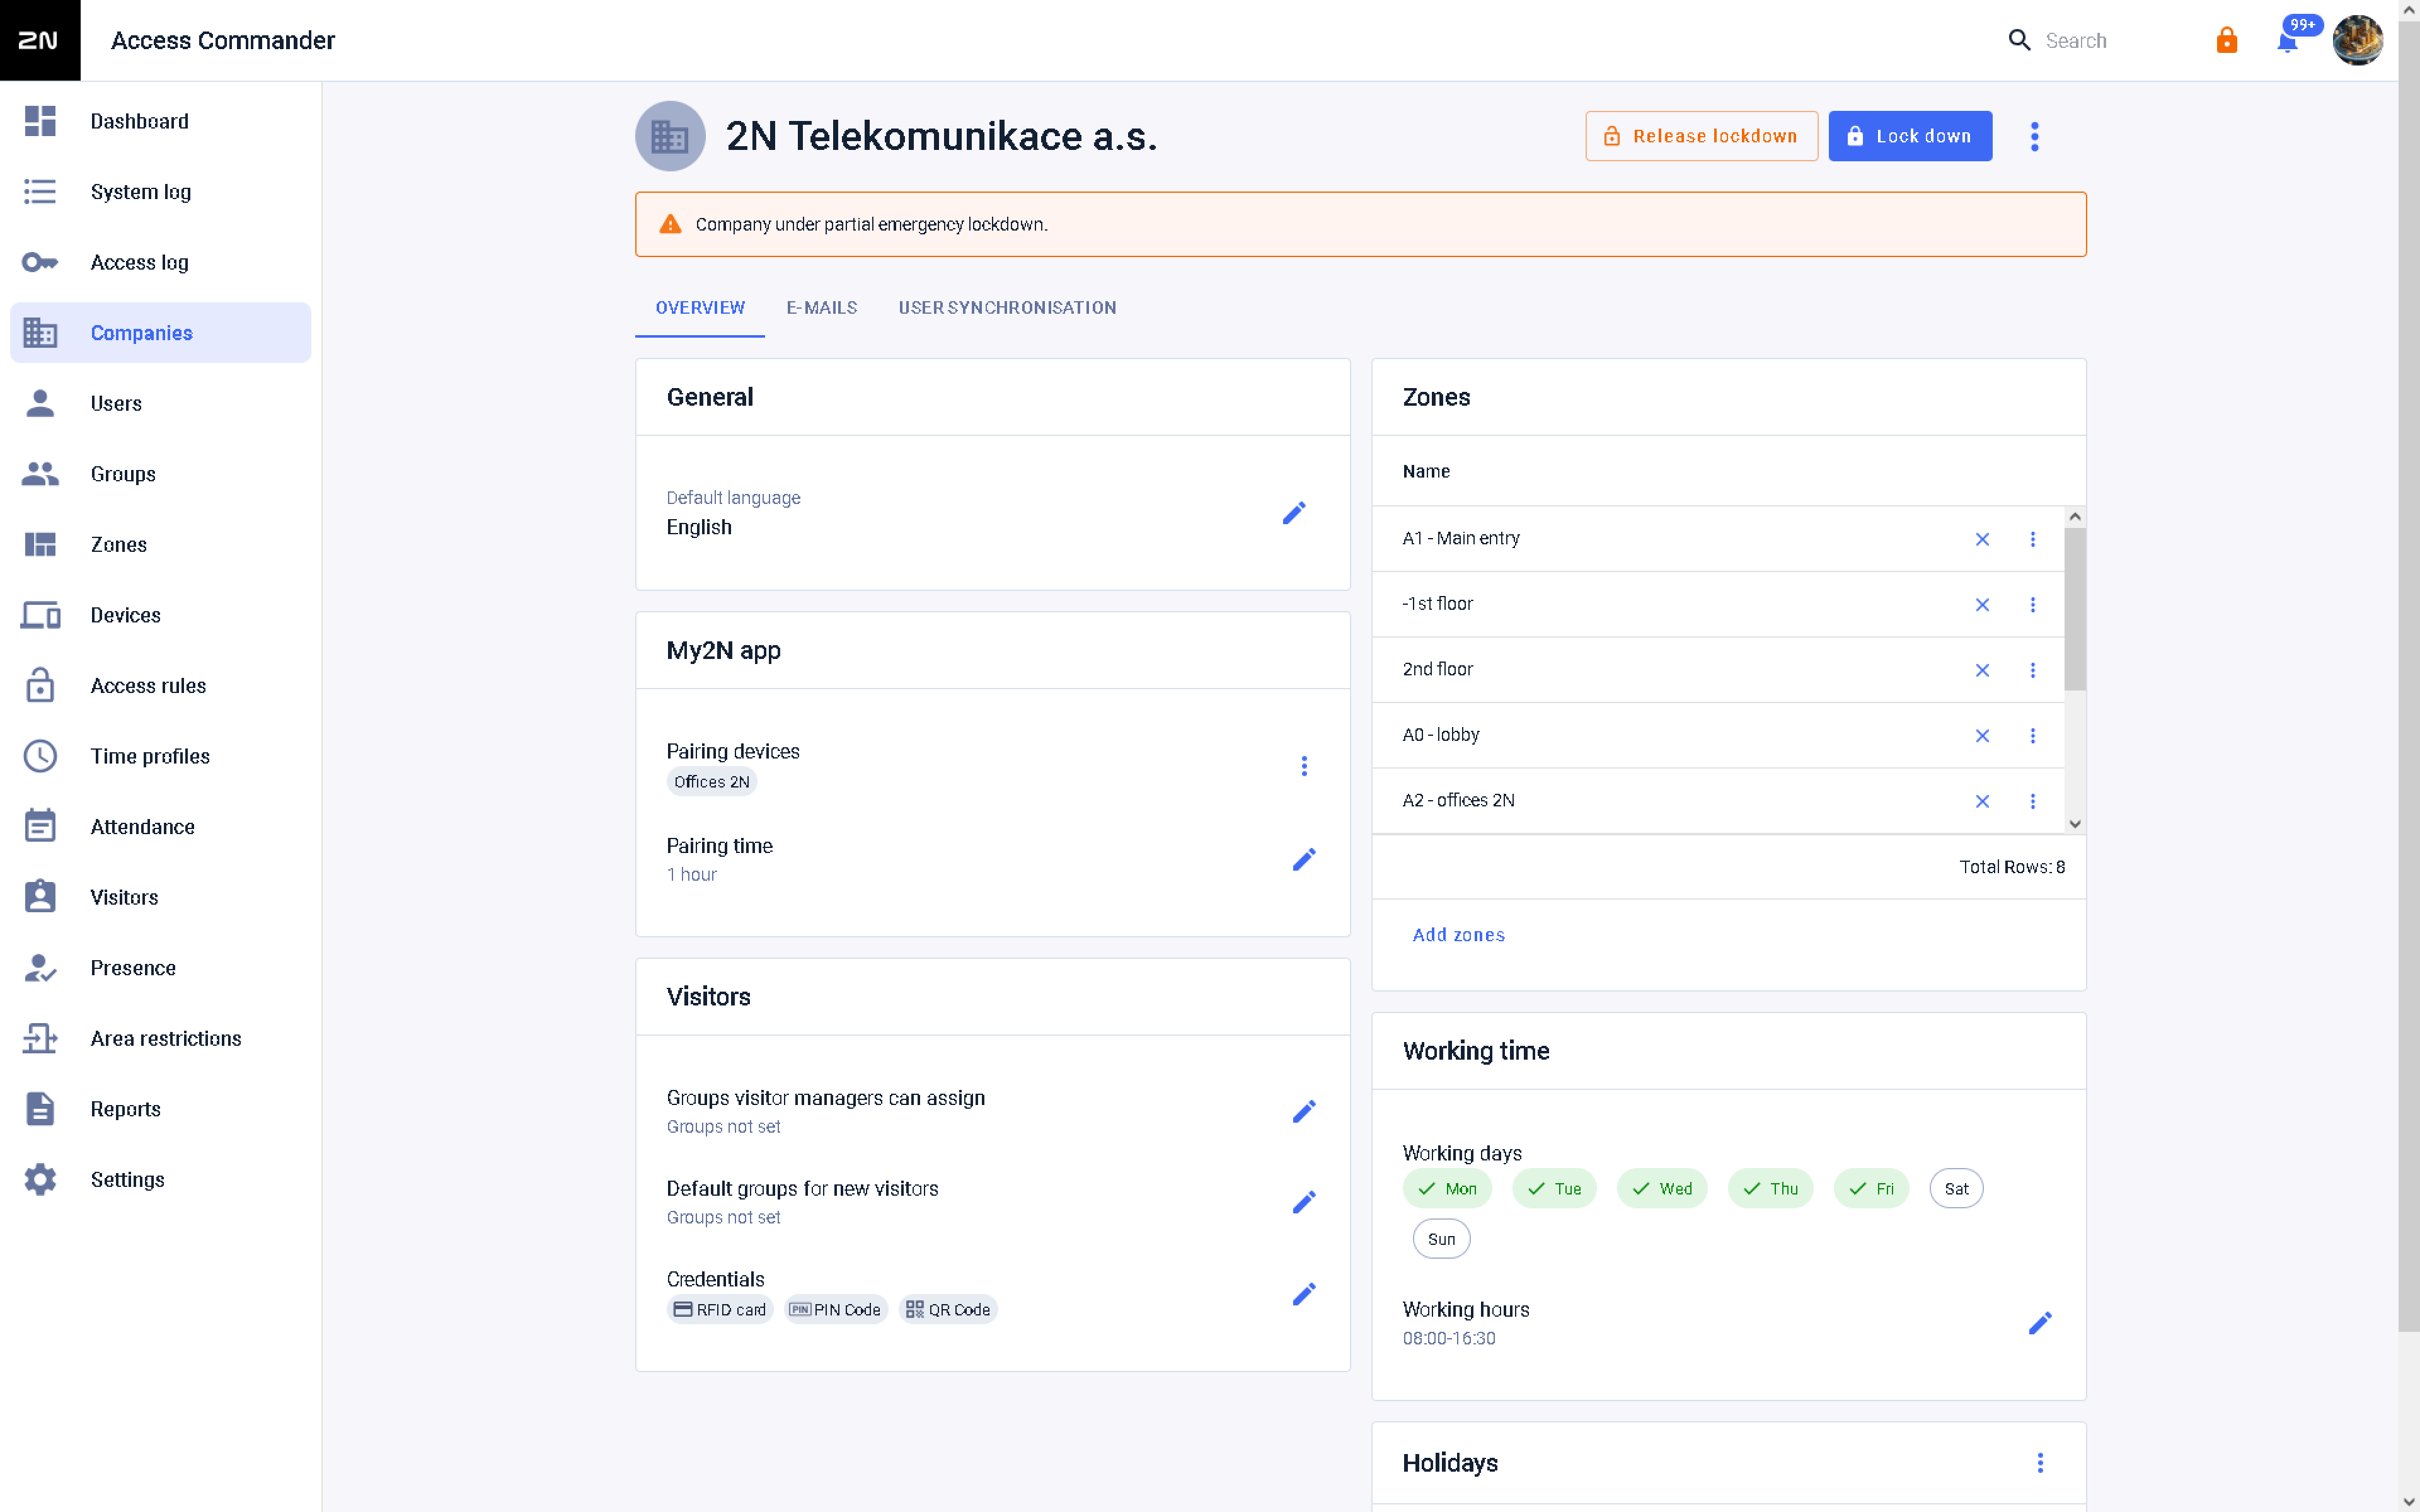Toggle Friday as a working day
This screenshot has width=2420, height=1512.
[x=1871, y=1188]
